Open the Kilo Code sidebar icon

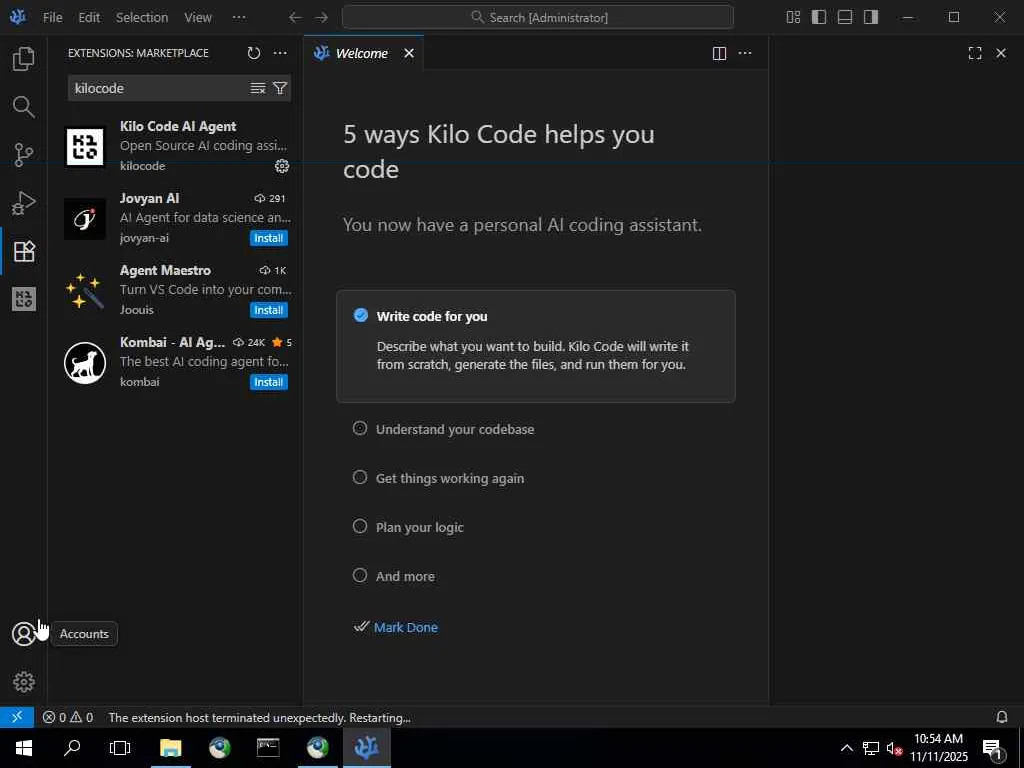24,299
